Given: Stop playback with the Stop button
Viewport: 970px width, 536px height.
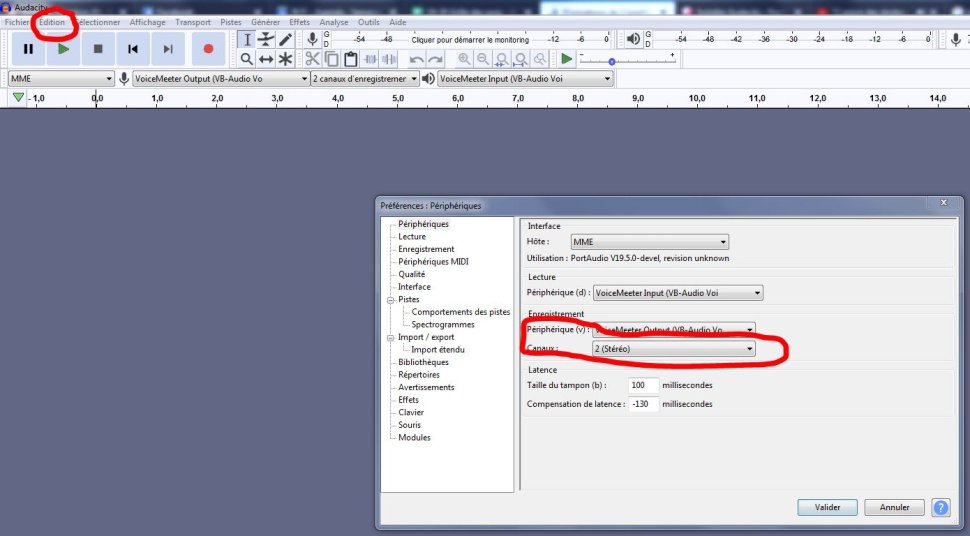Looking at the screenshot, I should coord(98,49).
